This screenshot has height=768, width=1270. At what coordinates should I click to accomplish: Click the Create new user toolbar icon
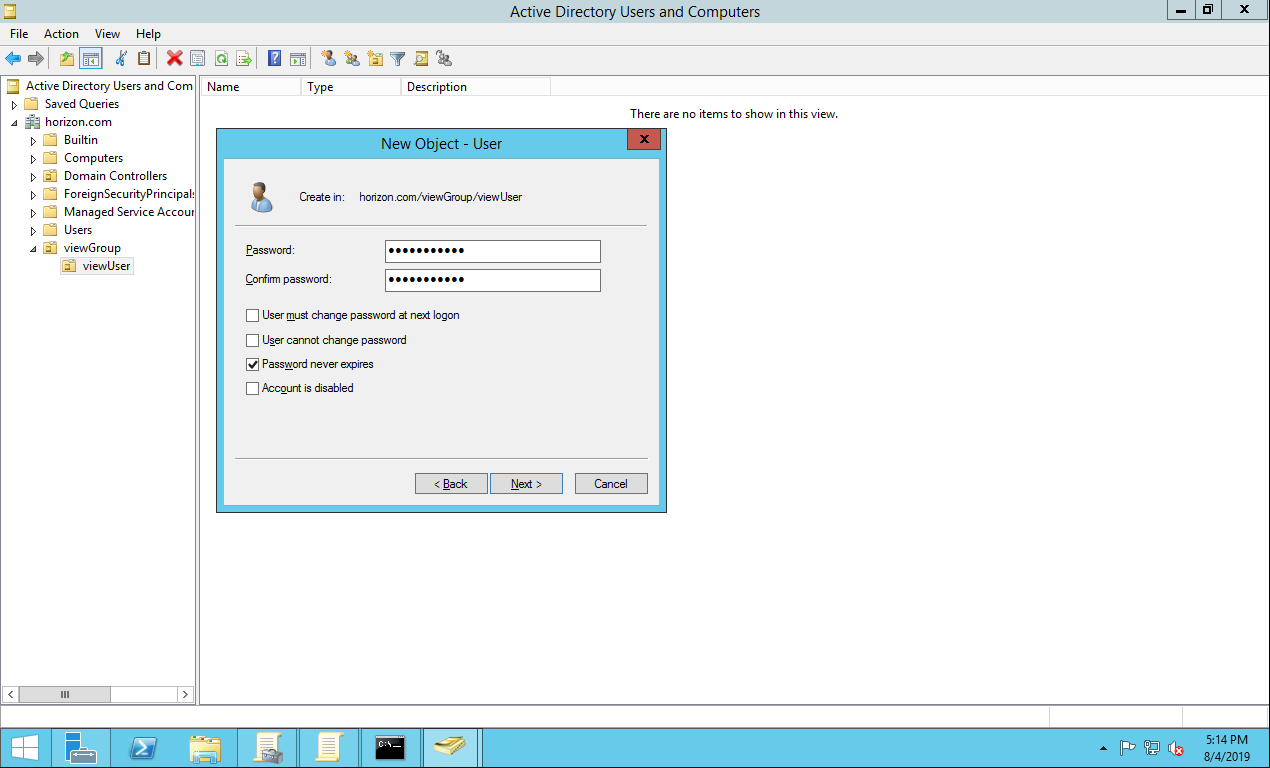pyautogui.click(x=328, y=59)
